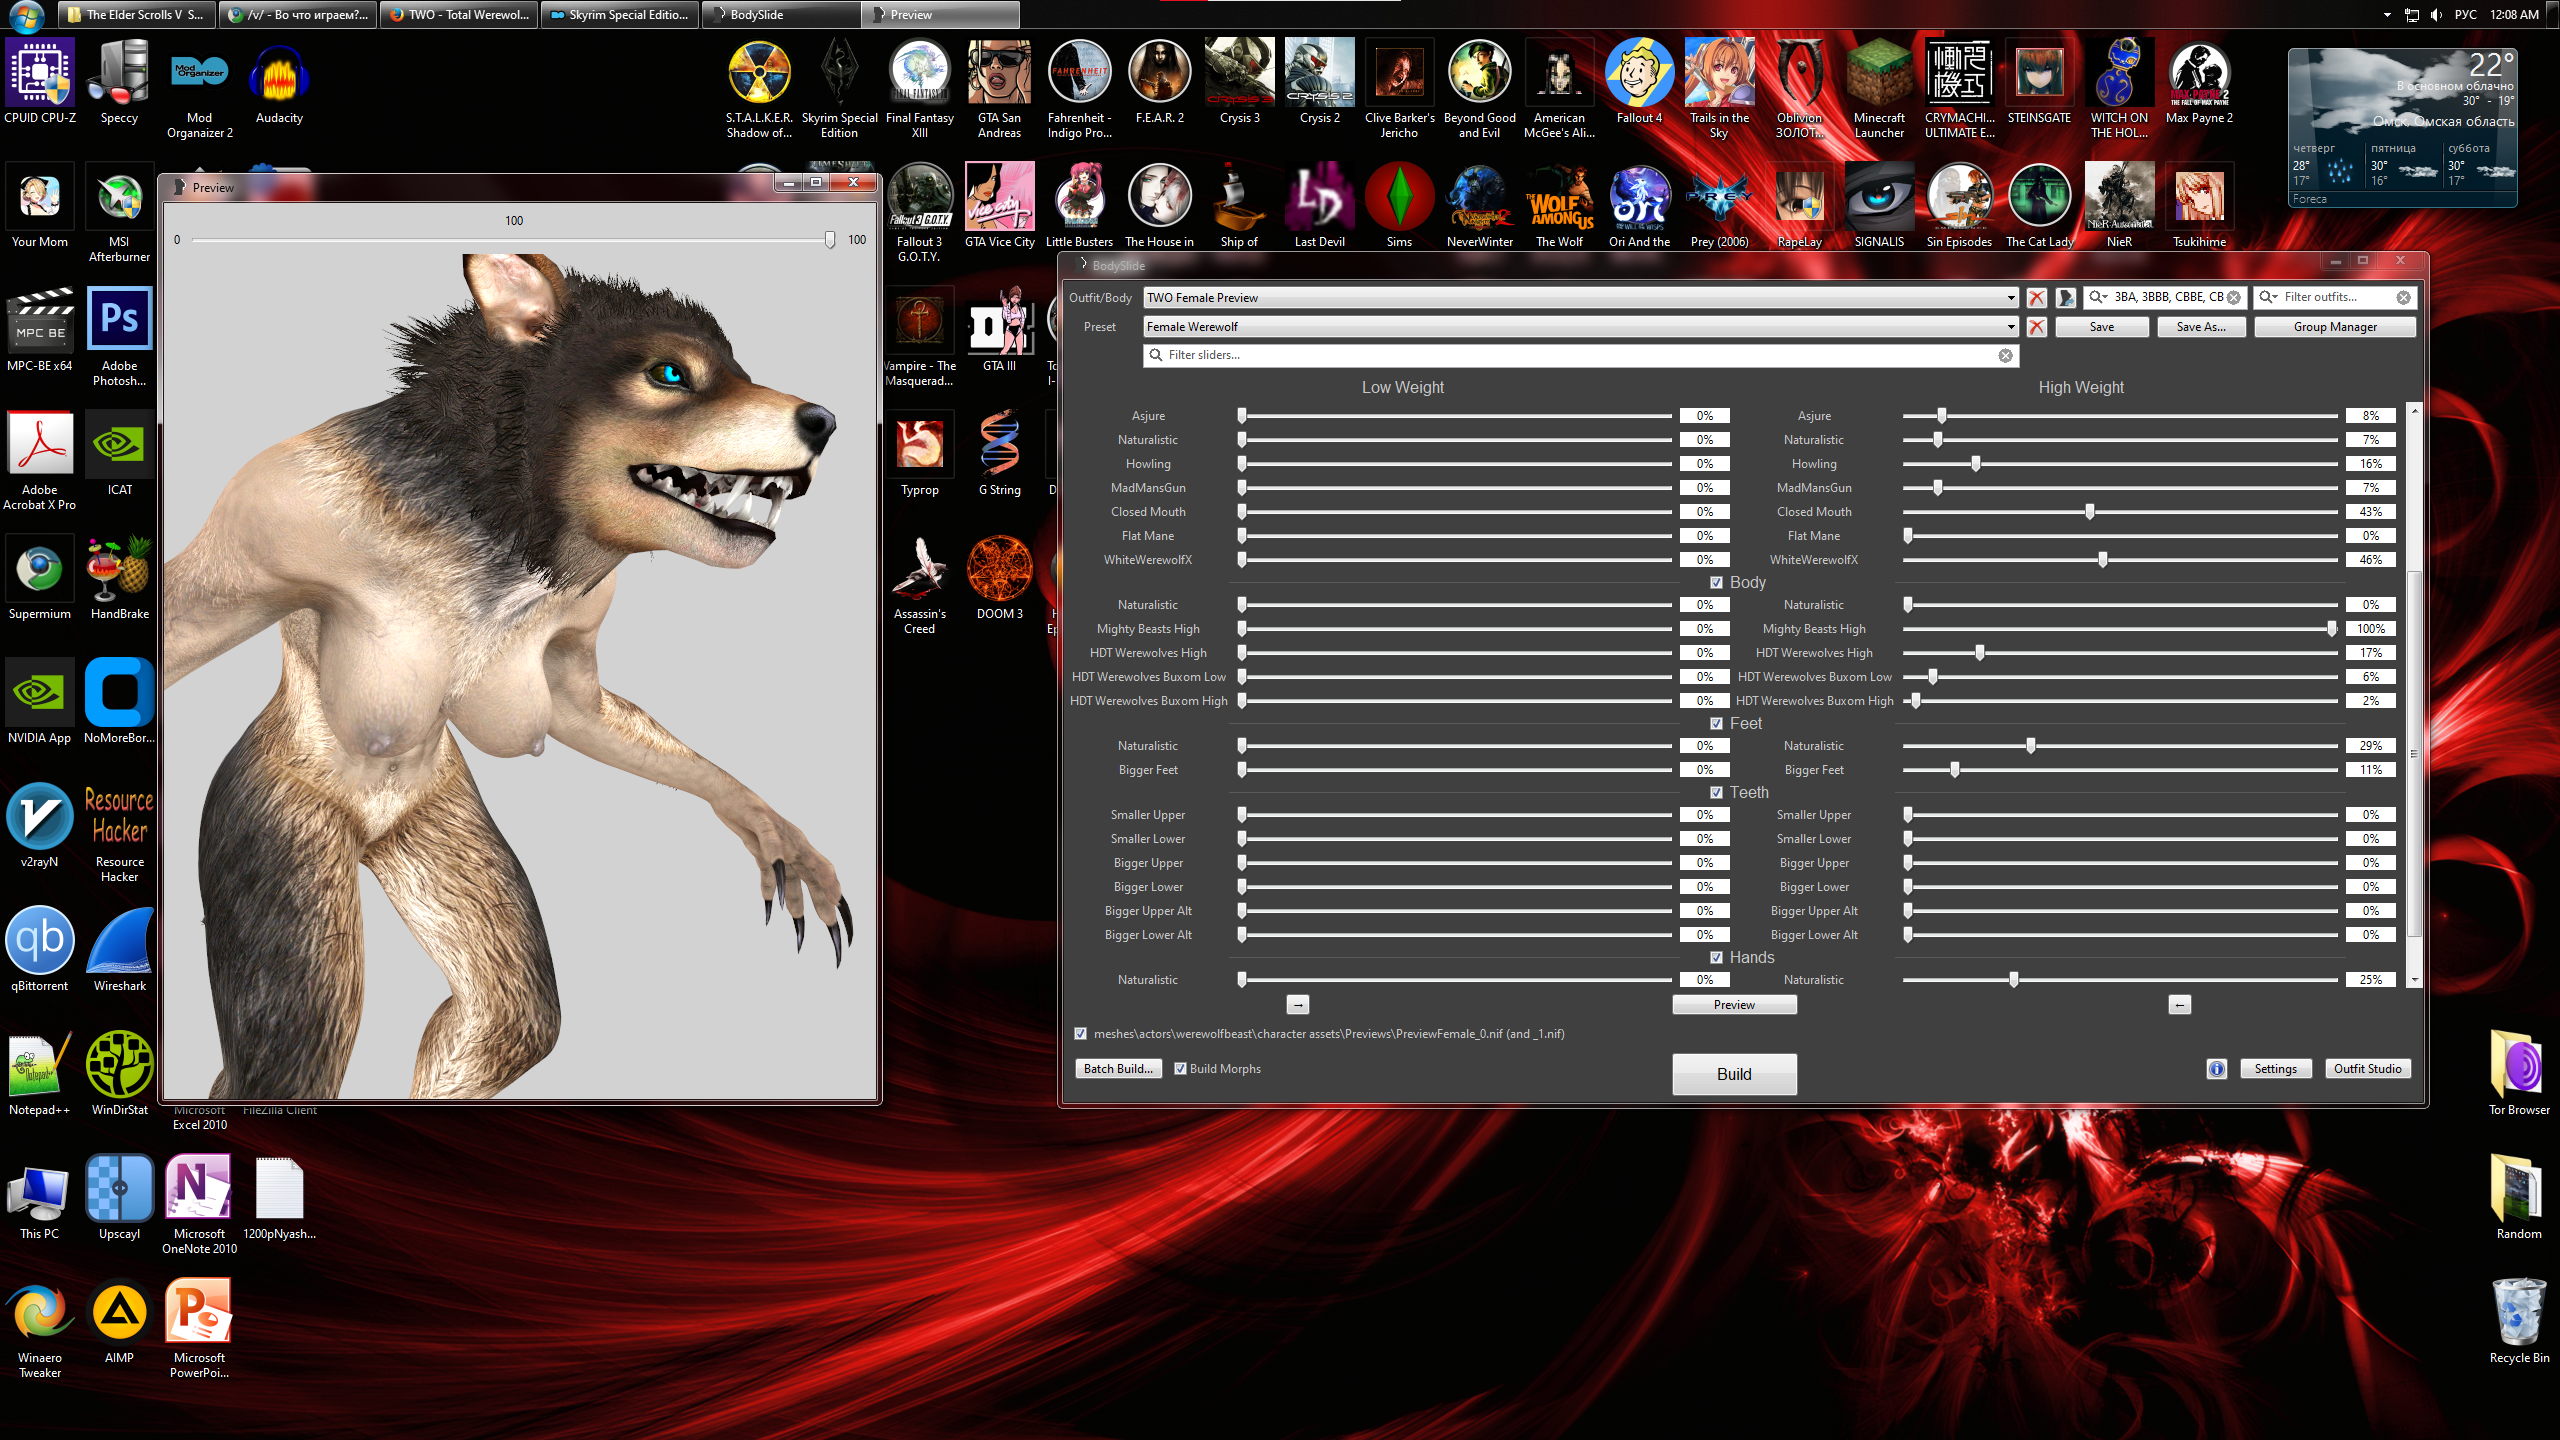The height and width of the screenshot is (1440, 2560).
Task: Toggle the Feet group checkbox
Action: (x=1716, y=724)
